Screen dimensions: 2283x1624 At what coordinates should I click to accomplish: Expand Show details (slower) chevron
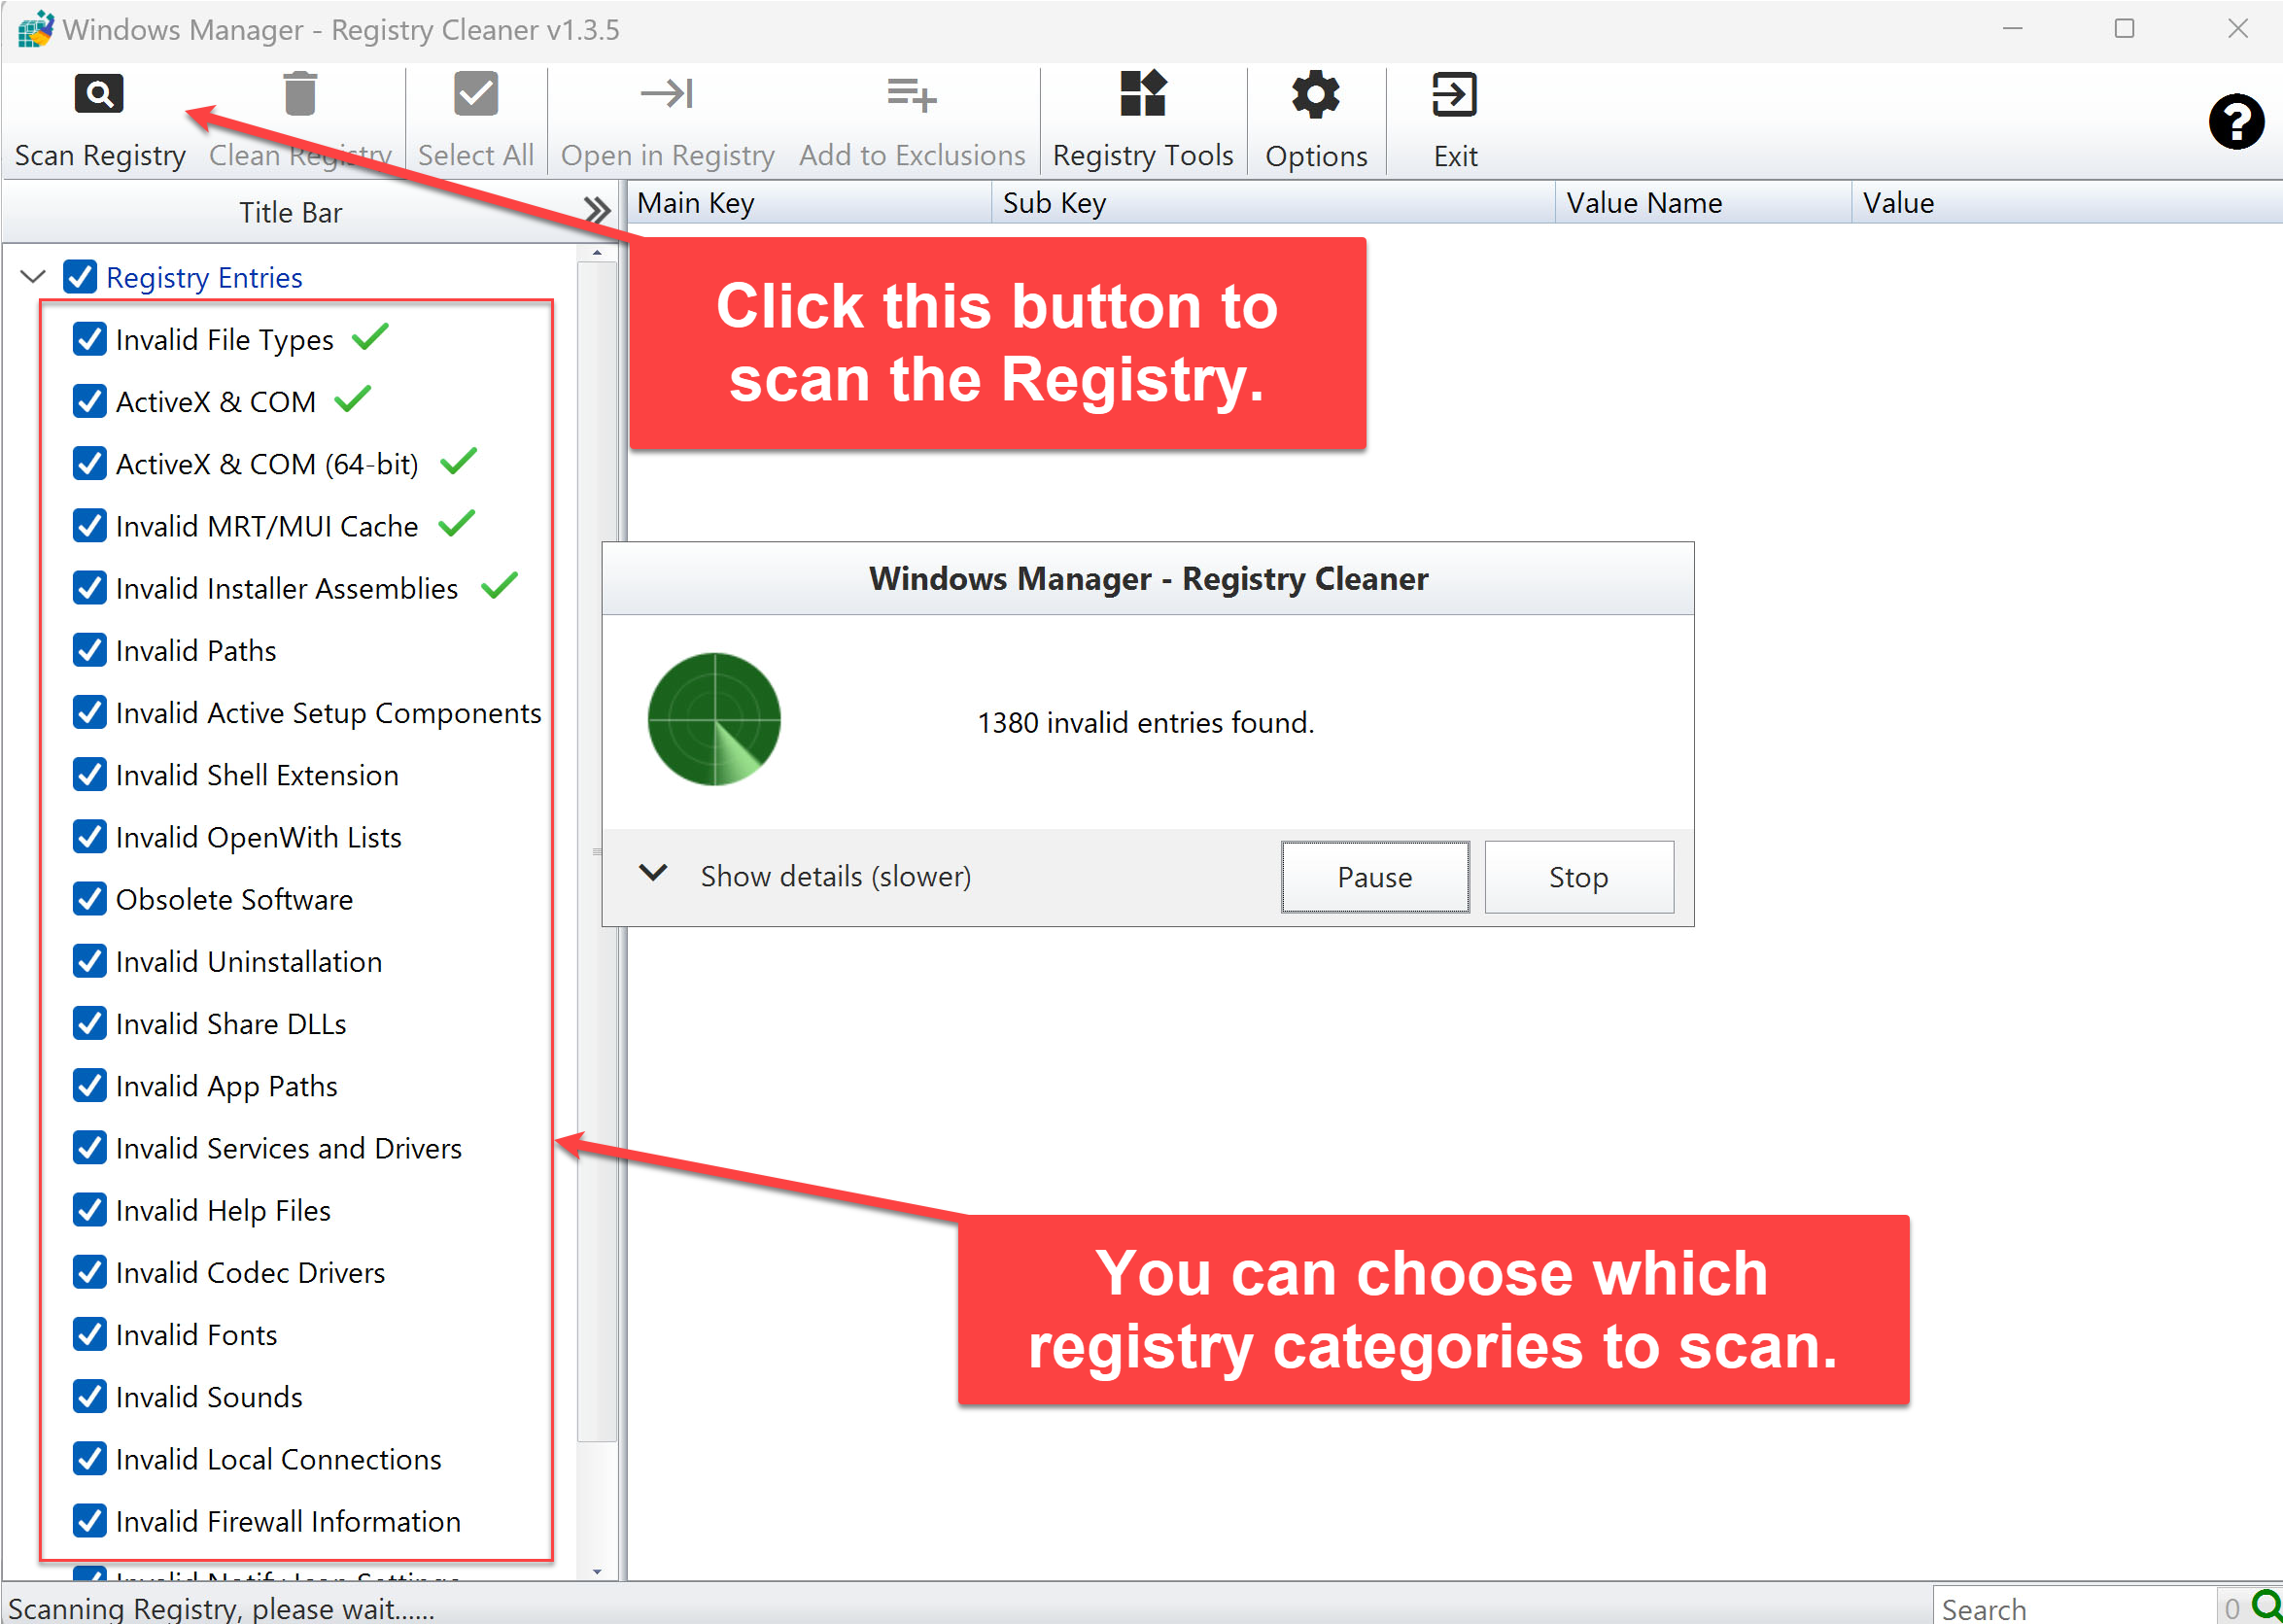point(653,873)
